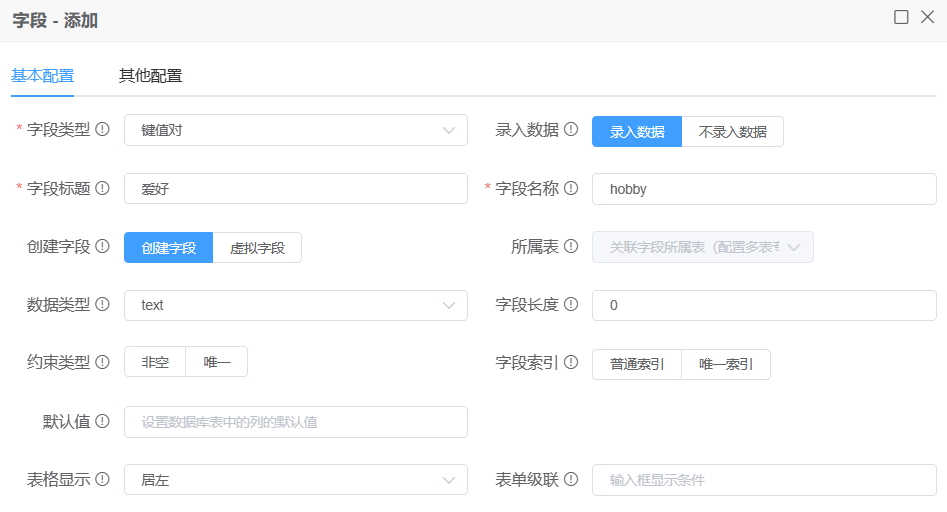Click the info icon beside 数据类型
The image size is (947, 512).
point(102,305)
